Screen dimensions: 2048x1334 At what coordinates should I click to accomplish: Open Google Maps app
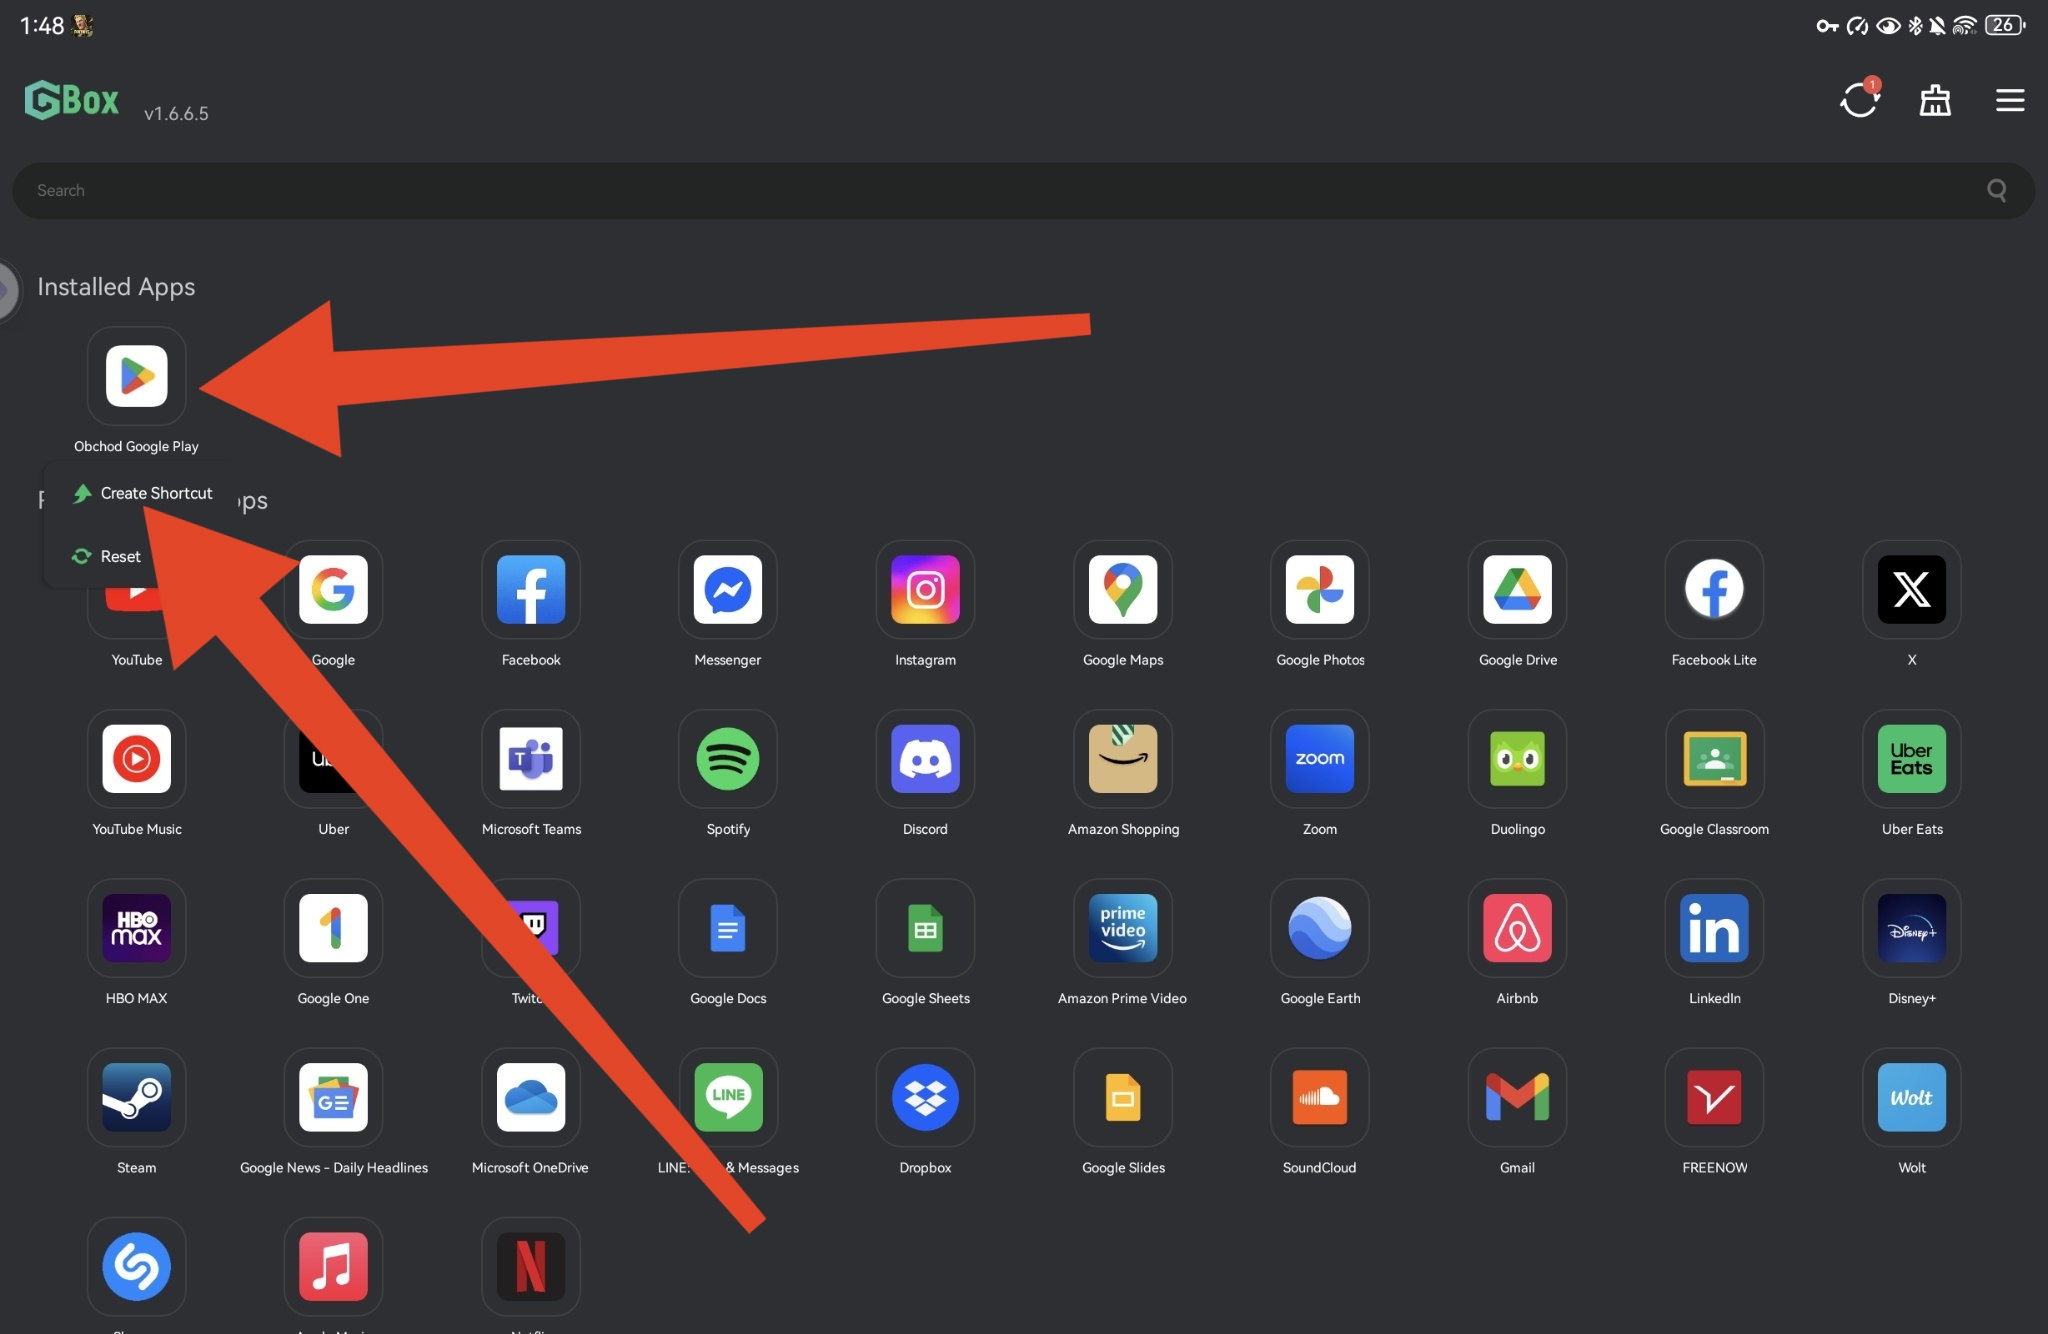click(1122, 590)
